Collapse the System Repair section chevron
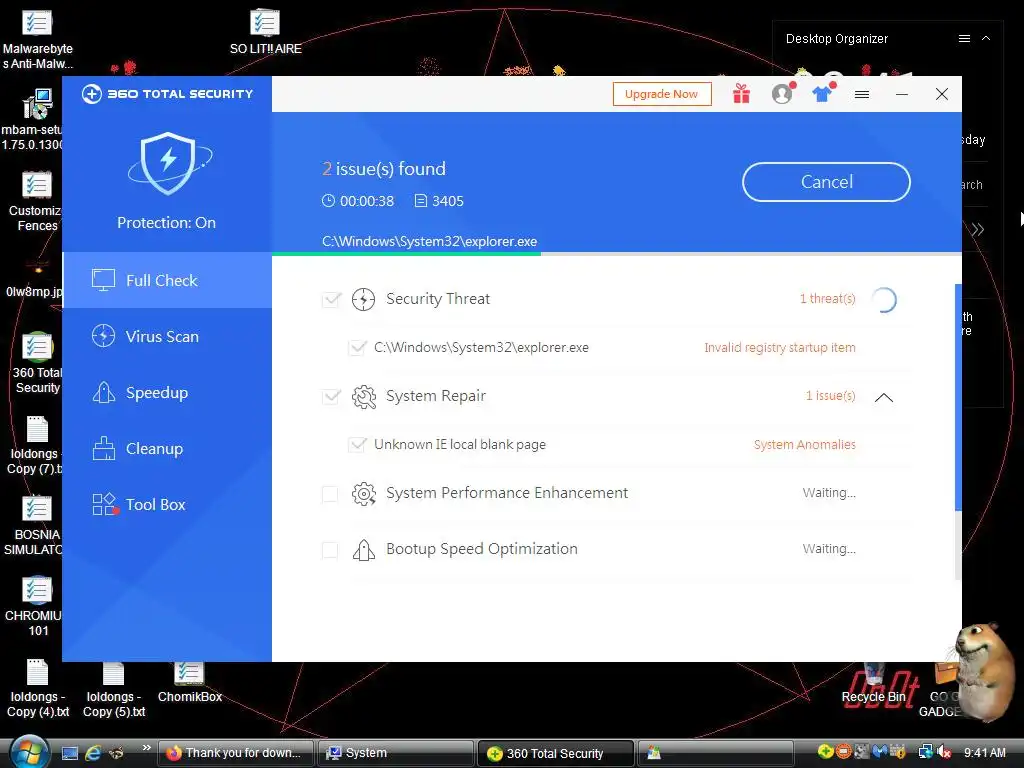1024x768 pixels. pyautogui.click(x=884, y=397)
